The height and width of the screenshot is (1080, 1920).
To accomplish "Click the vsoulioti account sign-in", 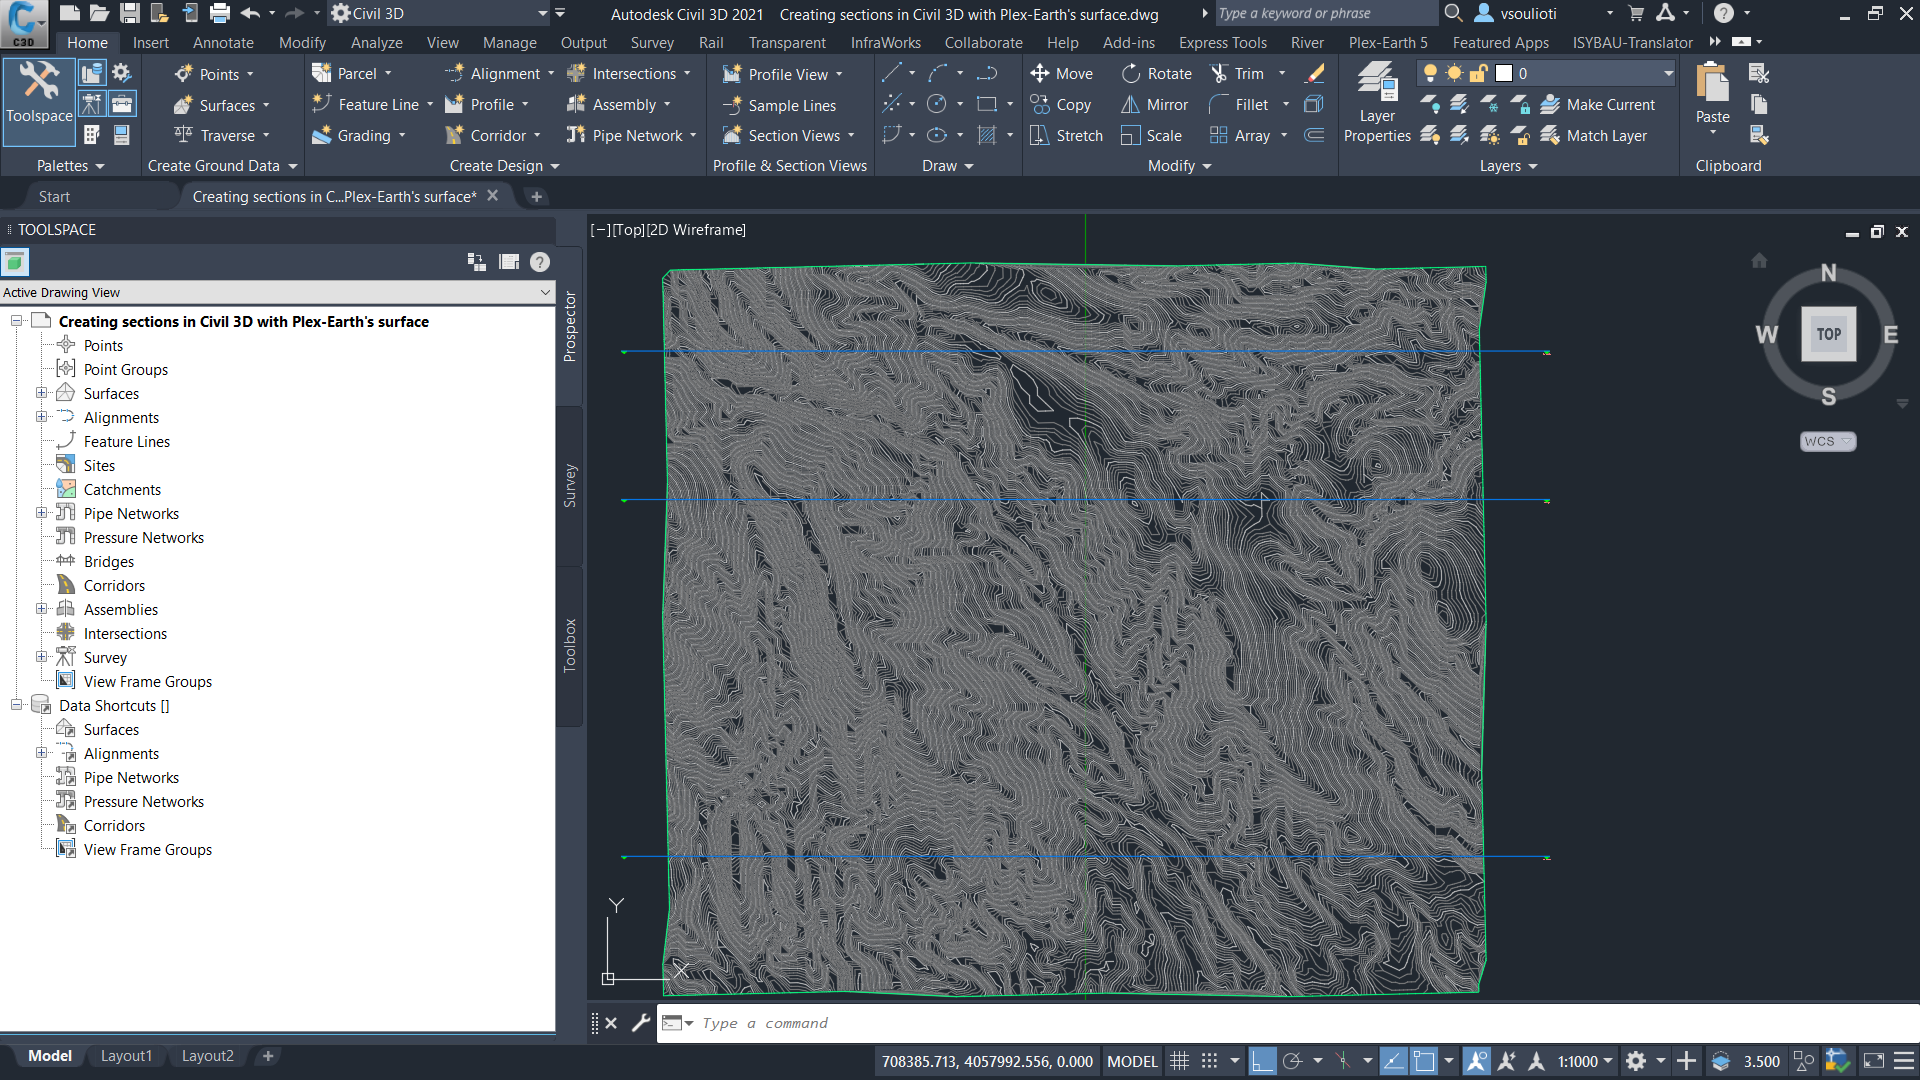I will click(x=1517, y=13).
